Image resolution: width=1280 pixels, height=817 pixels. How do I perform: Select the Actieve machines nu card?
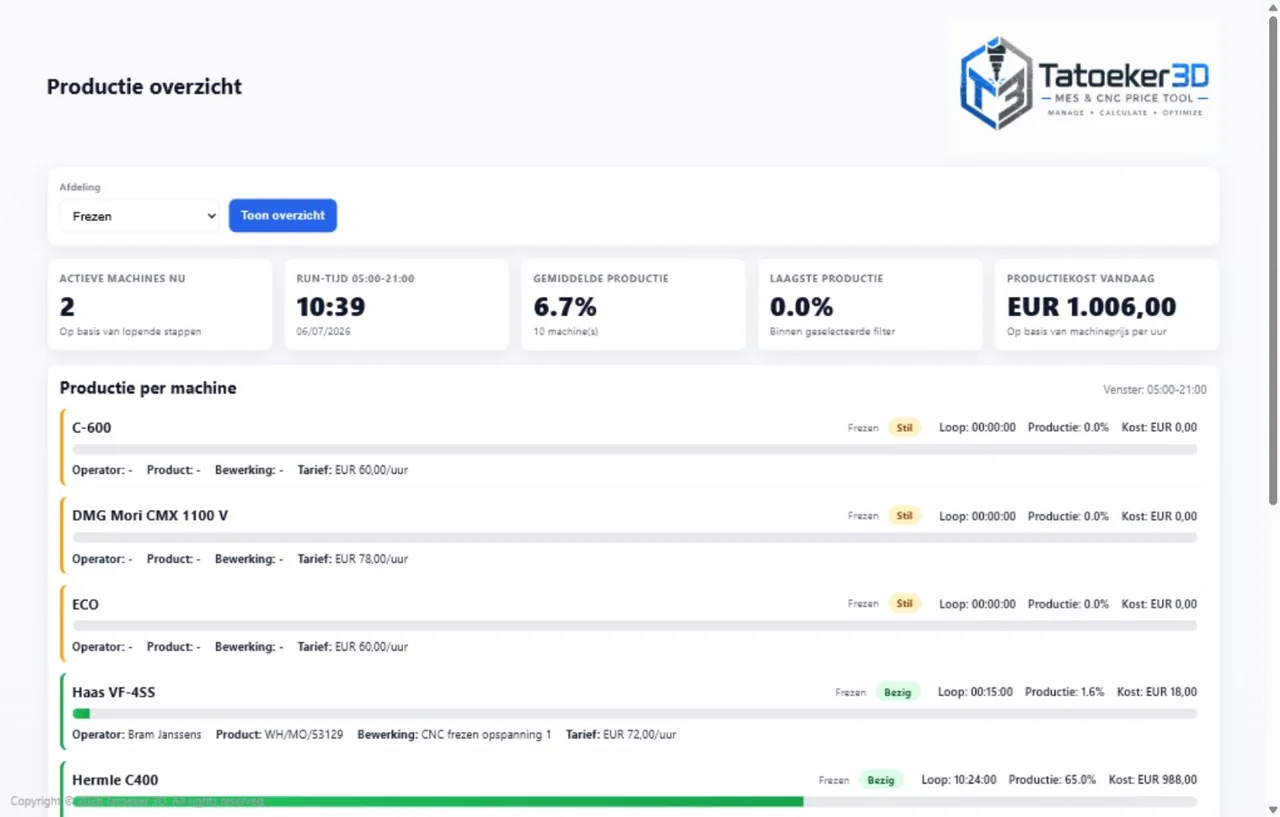pyautogui.click(x=160, y=305)
